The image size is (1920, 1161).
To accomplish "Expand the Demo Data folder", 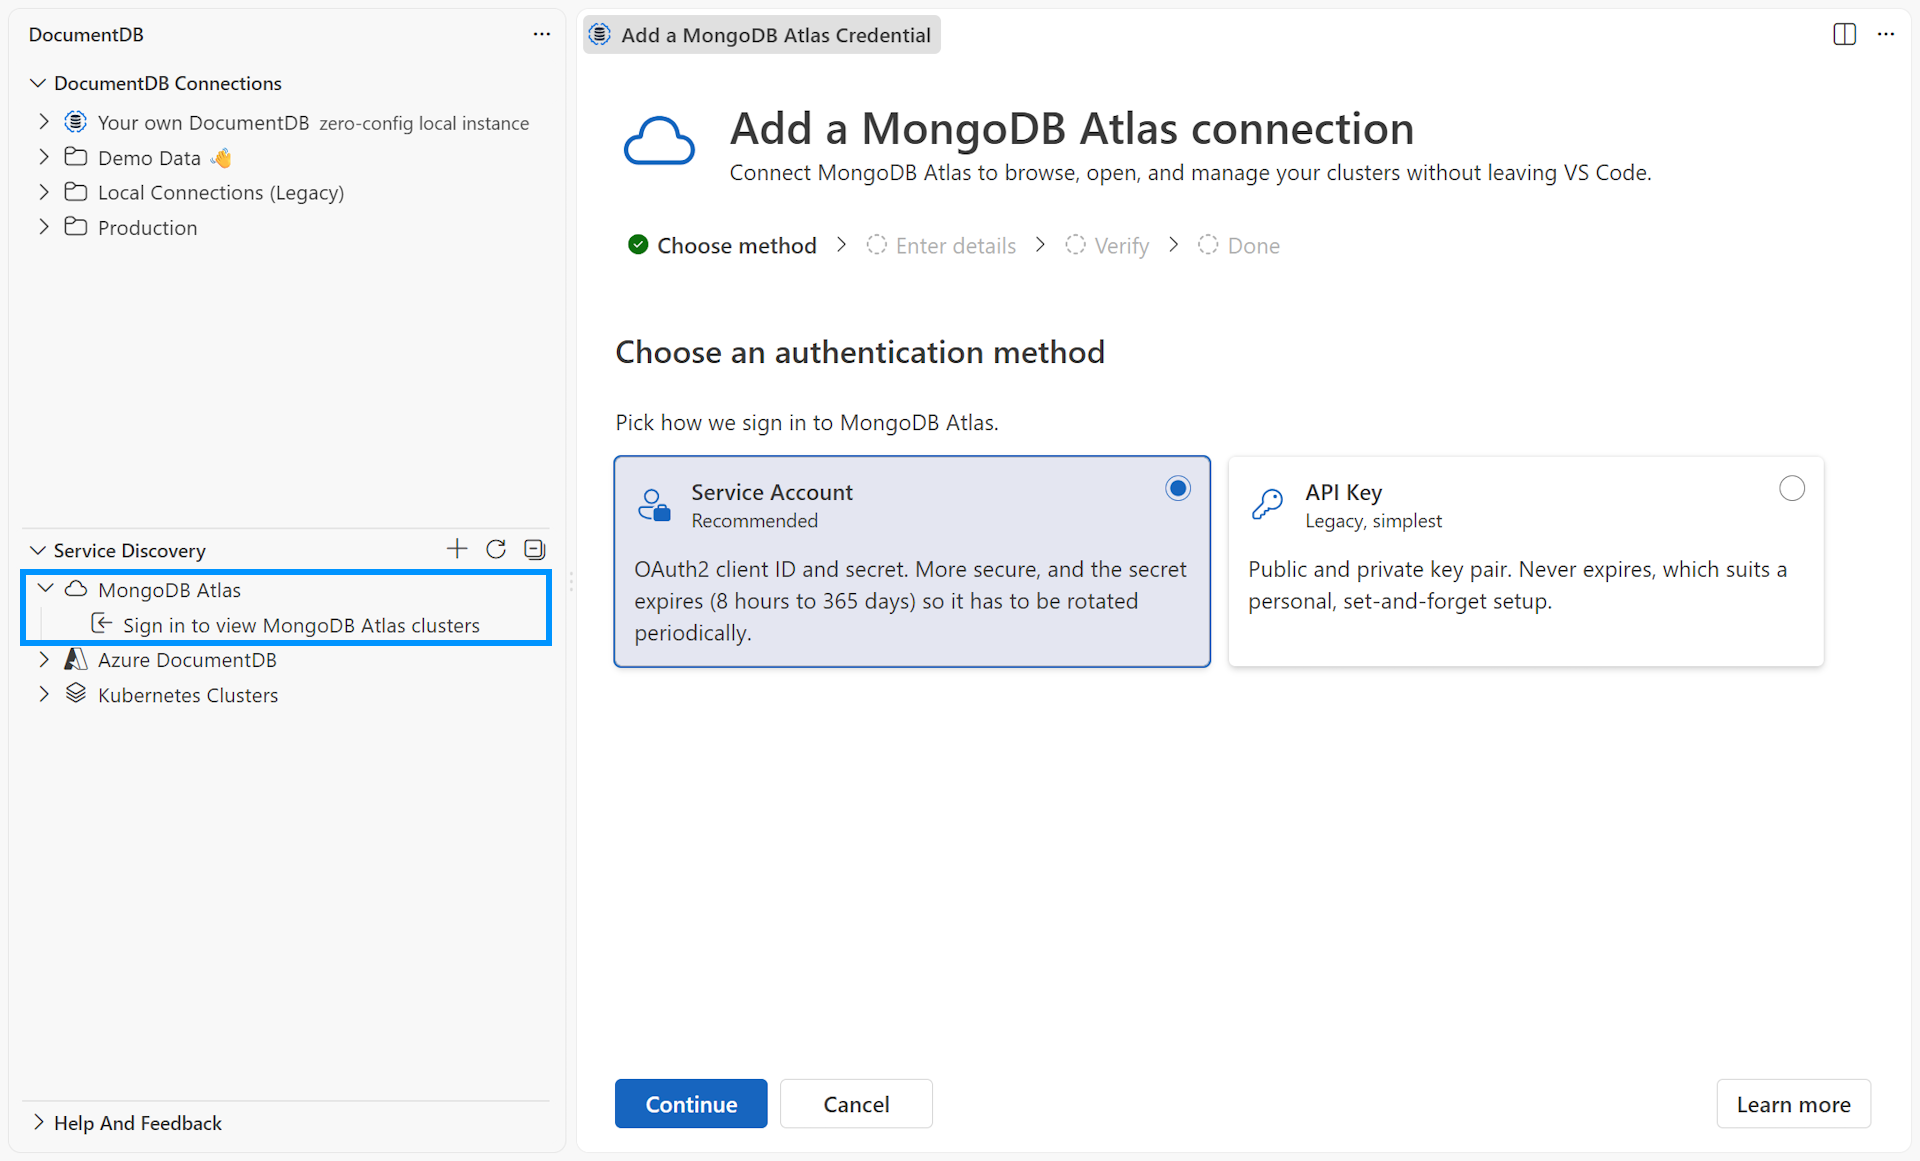I will [44, 157].
